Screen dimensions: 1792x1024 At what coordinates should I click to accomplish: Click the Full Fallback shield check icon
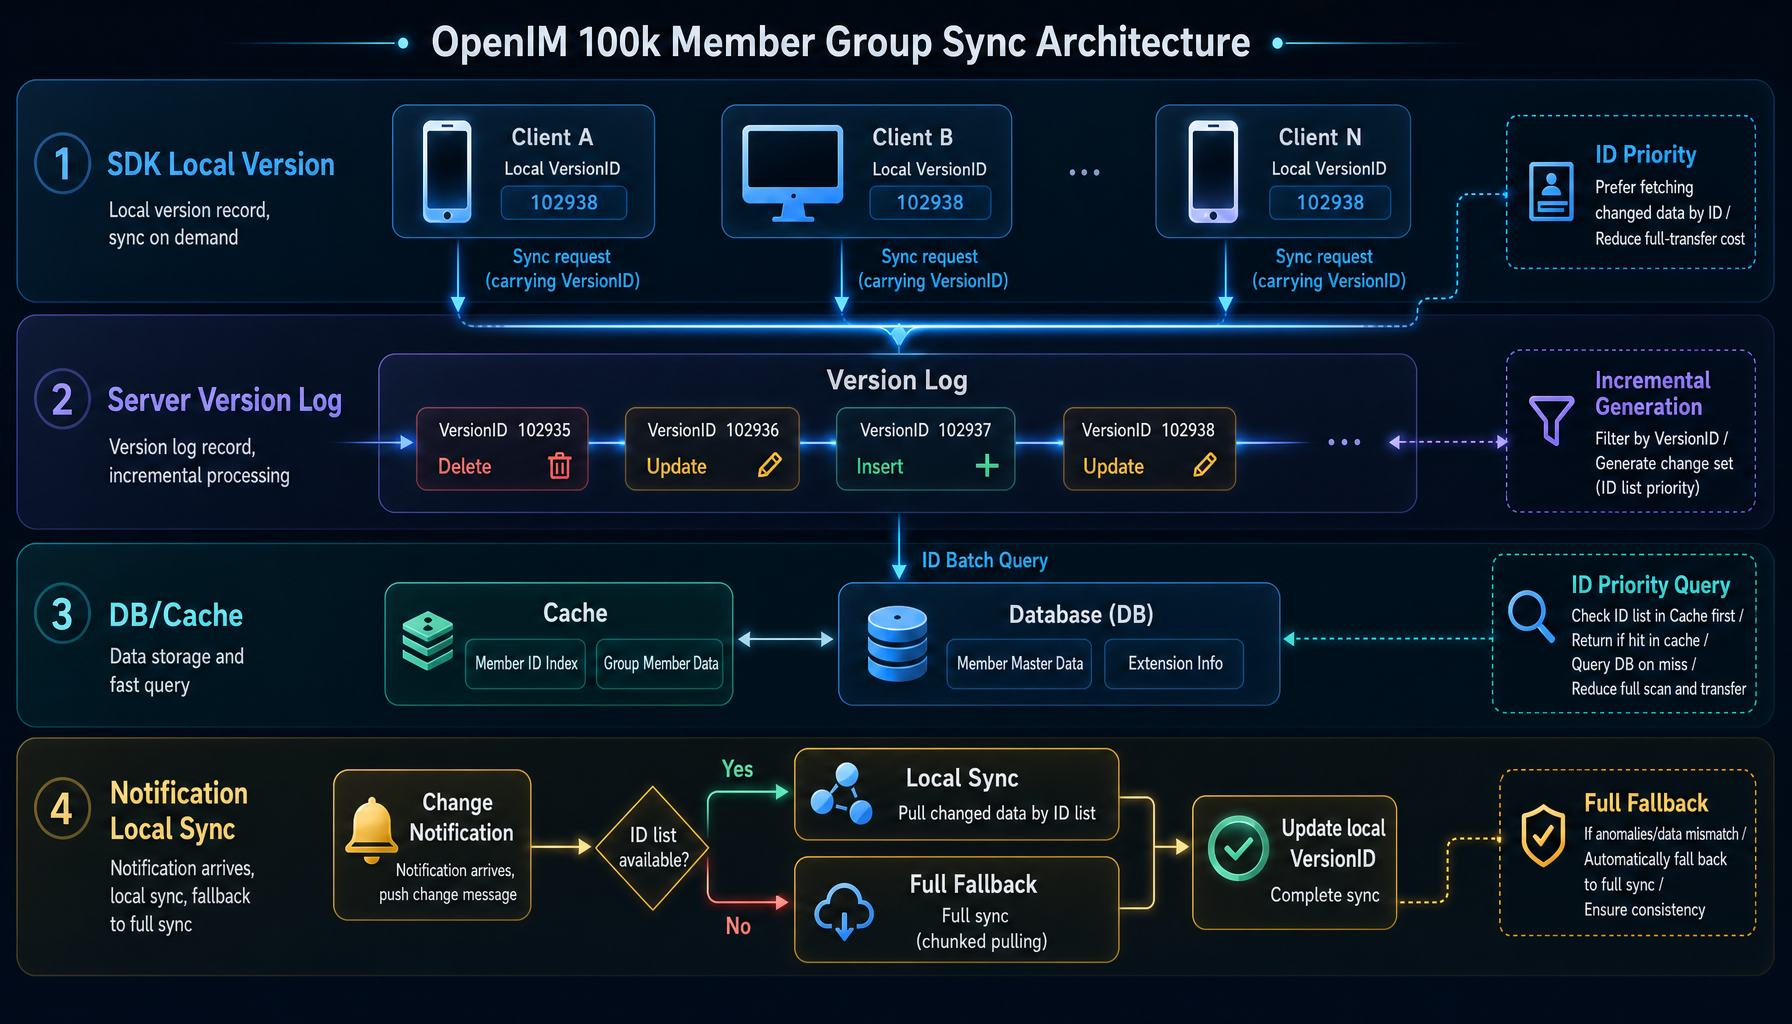pos(1543,836)
